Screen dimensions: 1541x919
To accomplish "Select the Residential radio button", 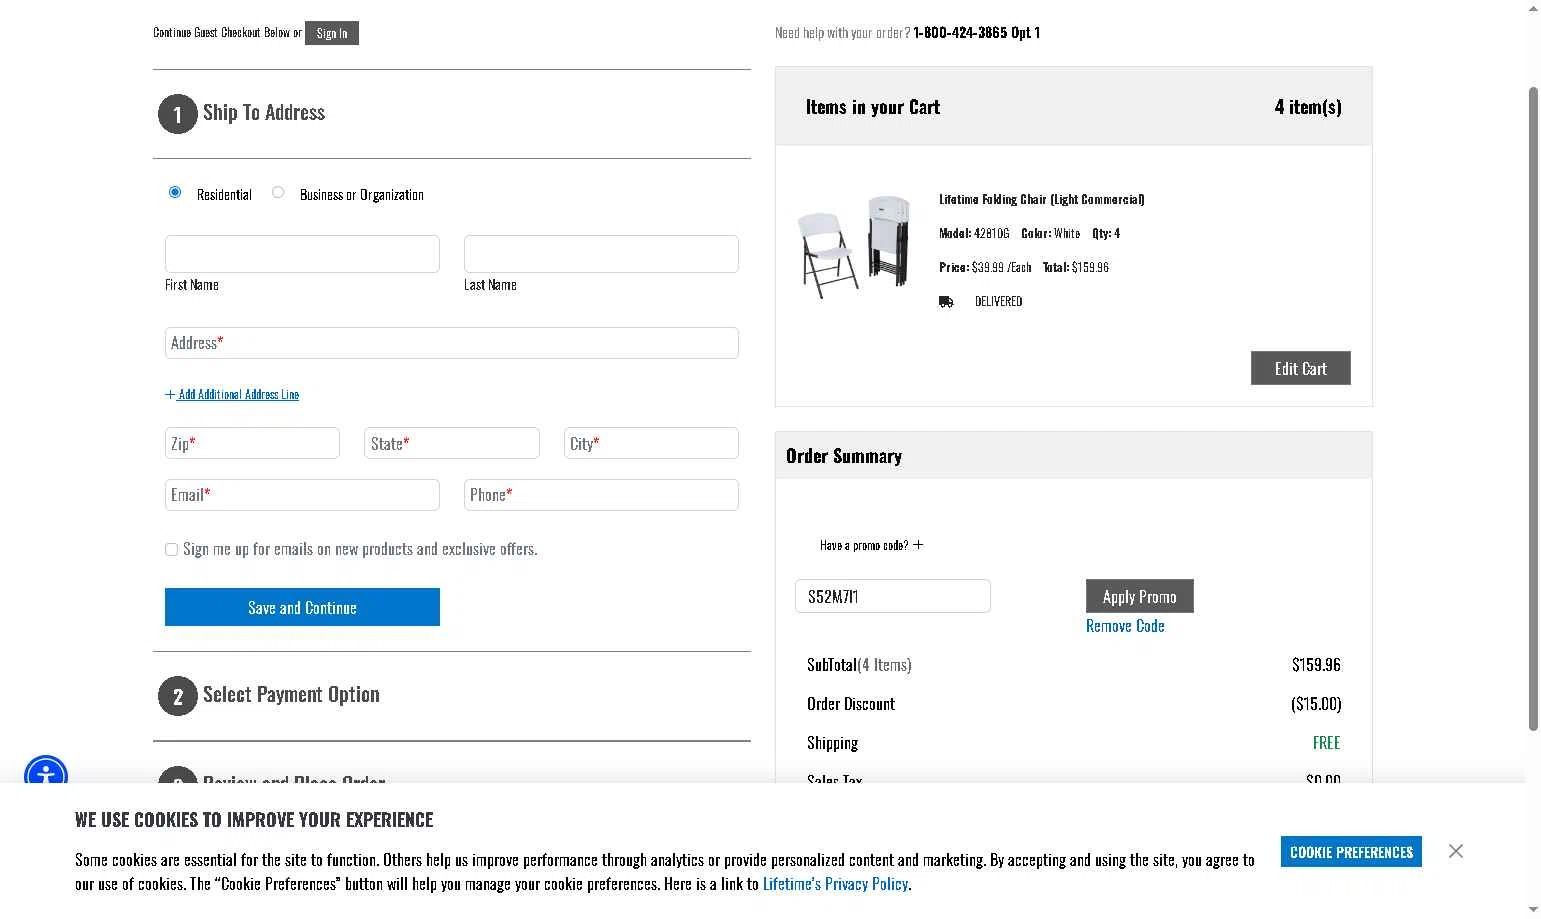I will point(175,192).
